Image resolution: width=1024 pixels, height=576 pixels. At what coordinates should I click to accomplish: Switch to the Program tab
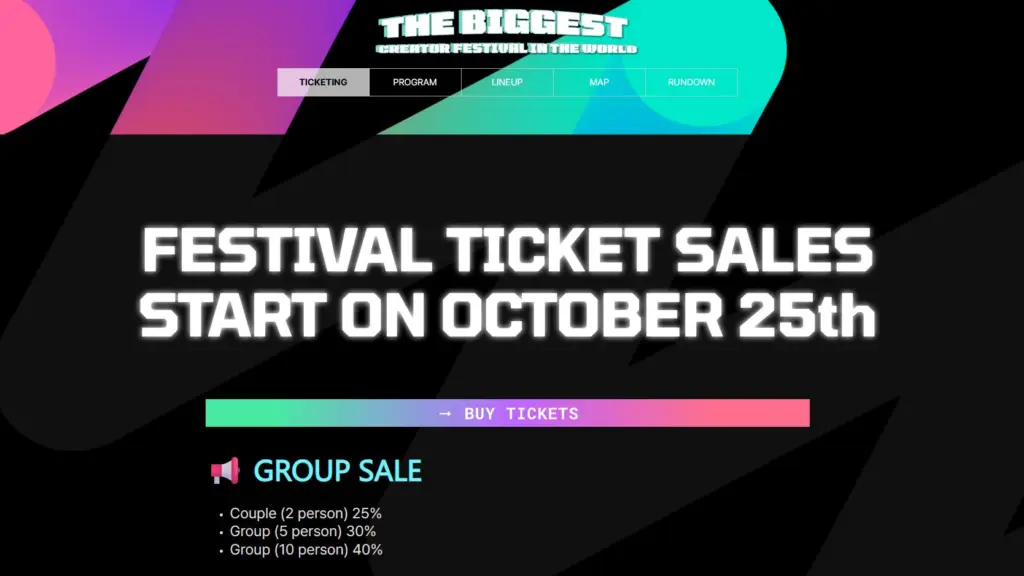pos(415,82)
